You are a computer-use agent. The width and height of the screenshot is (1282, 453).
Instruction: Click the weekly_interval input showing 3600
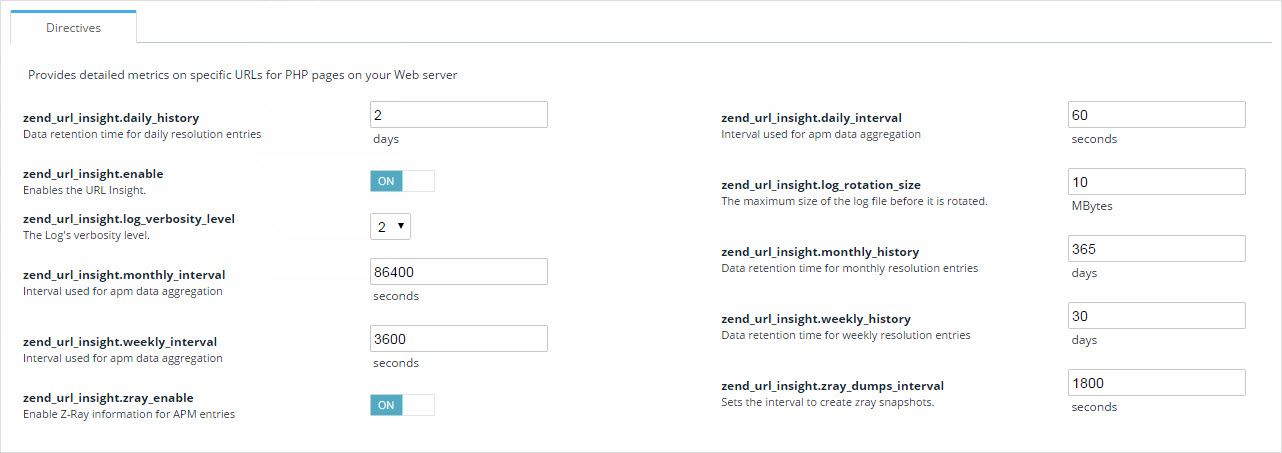459,339
